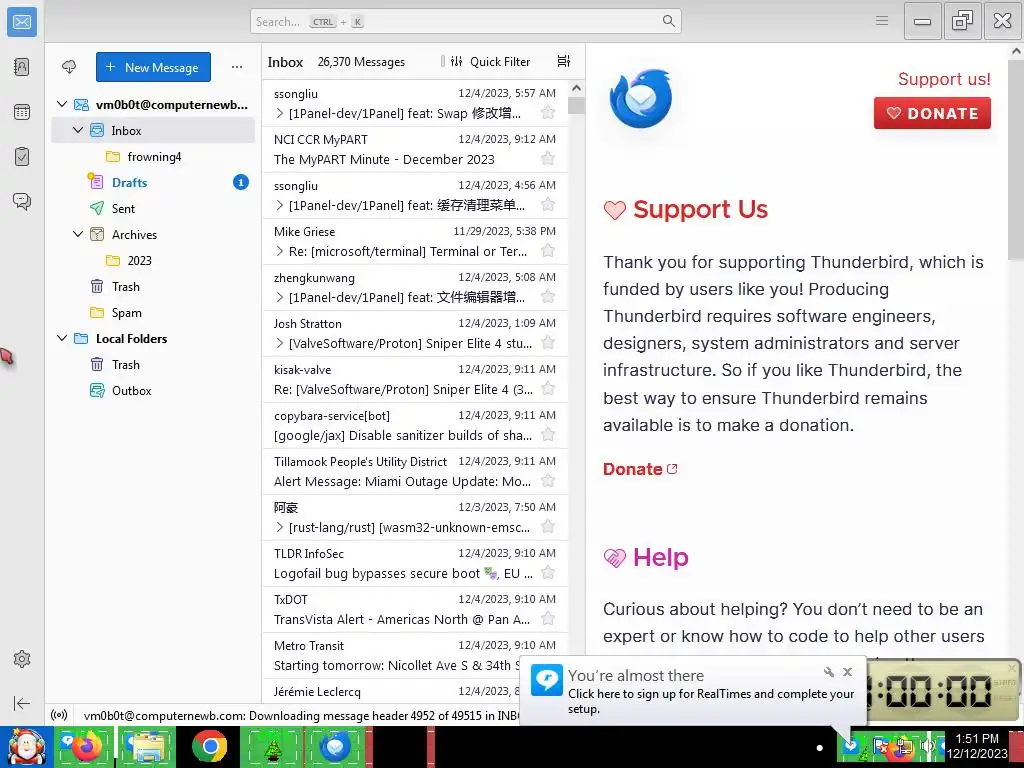Click Get Messages cloud icon
The image size is (1024, 768).
tap(69, 67)
